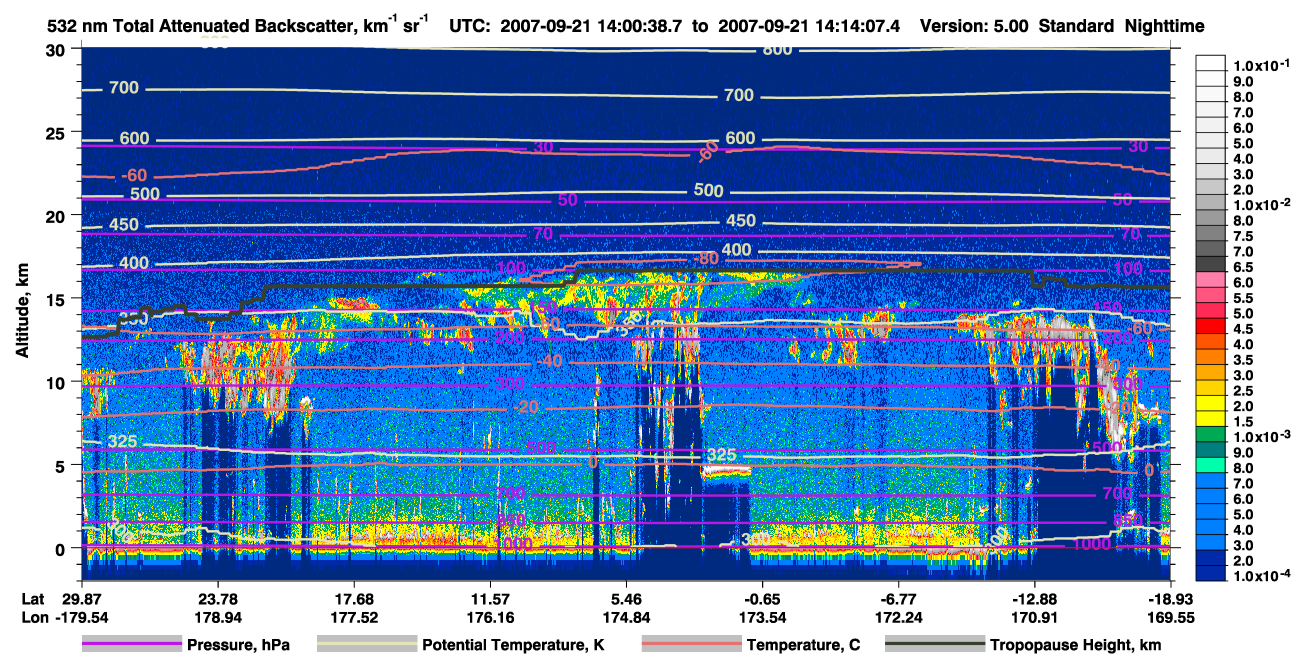
Task: Click the 'Temperature, C' legend label
Action: tap(803, 645)
